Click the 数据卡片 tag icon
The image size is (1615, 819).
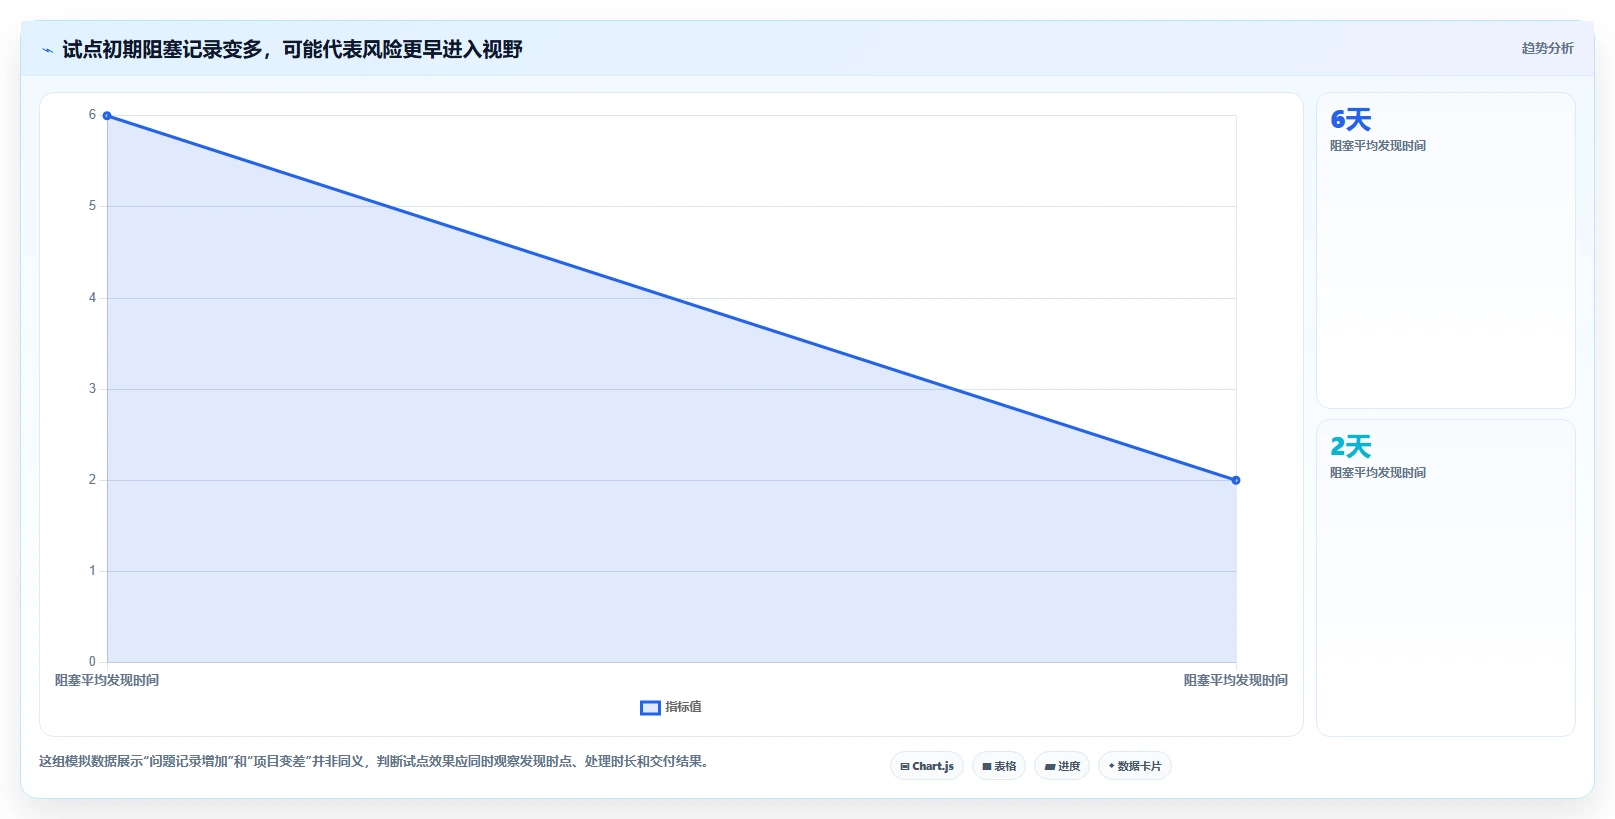(x=1112, y=766)
